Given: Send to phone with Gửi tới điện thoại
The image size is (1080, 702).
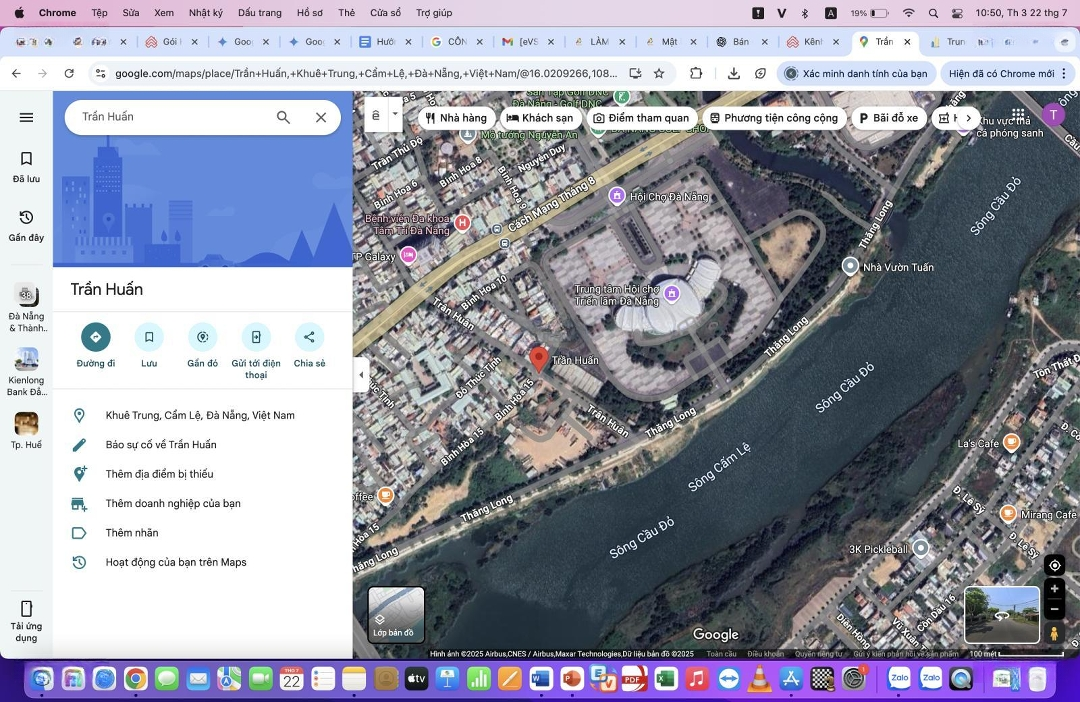Looking at the screenshot, I should click(256, 337).
